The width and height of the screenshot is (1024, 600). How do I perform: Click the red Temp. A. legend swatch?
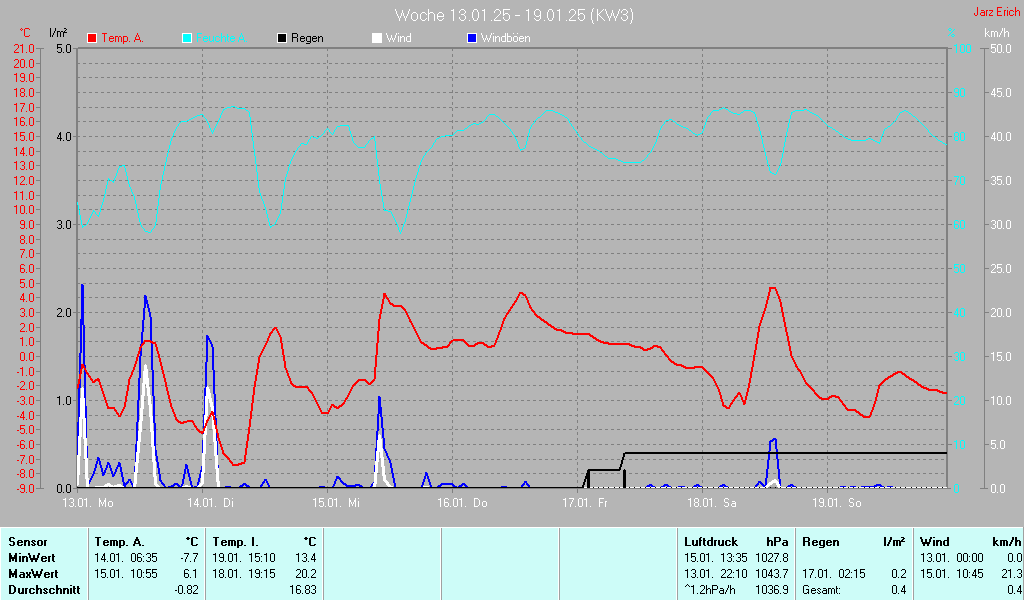click(x=92, y=39)
